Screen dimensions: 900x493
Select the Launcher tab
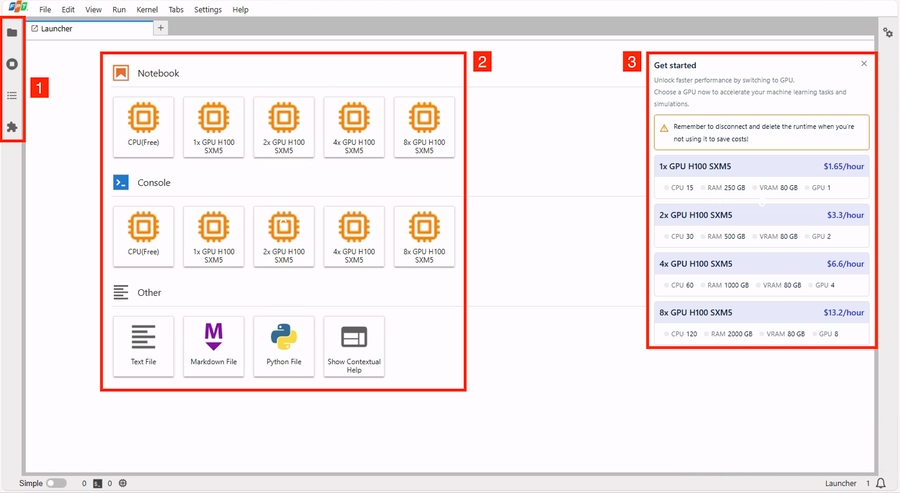pos(57,29)
